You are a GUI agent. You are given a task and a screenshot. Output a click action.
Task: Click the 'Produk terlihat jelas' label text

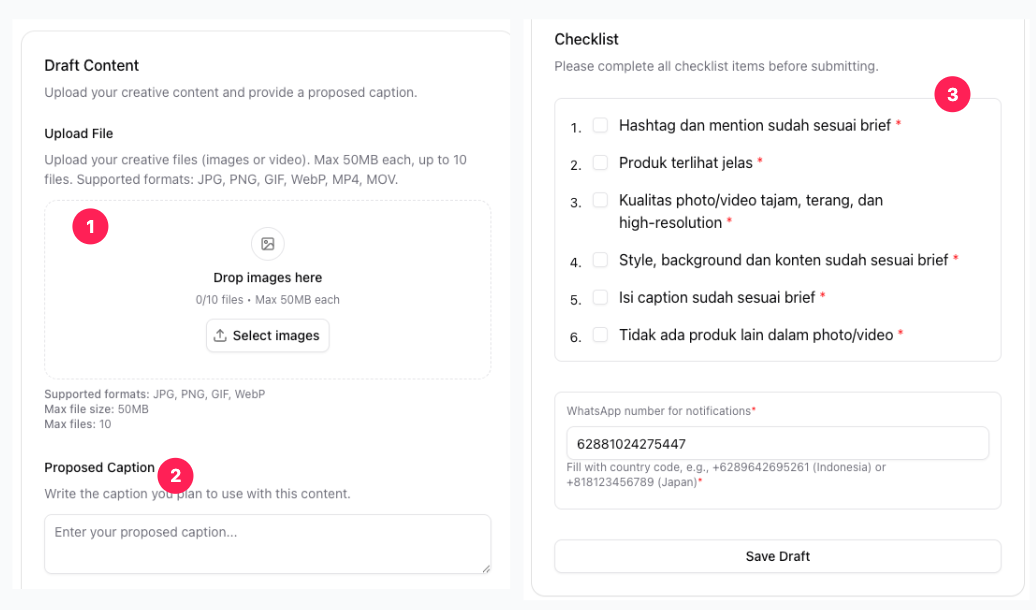click(686, 163)
